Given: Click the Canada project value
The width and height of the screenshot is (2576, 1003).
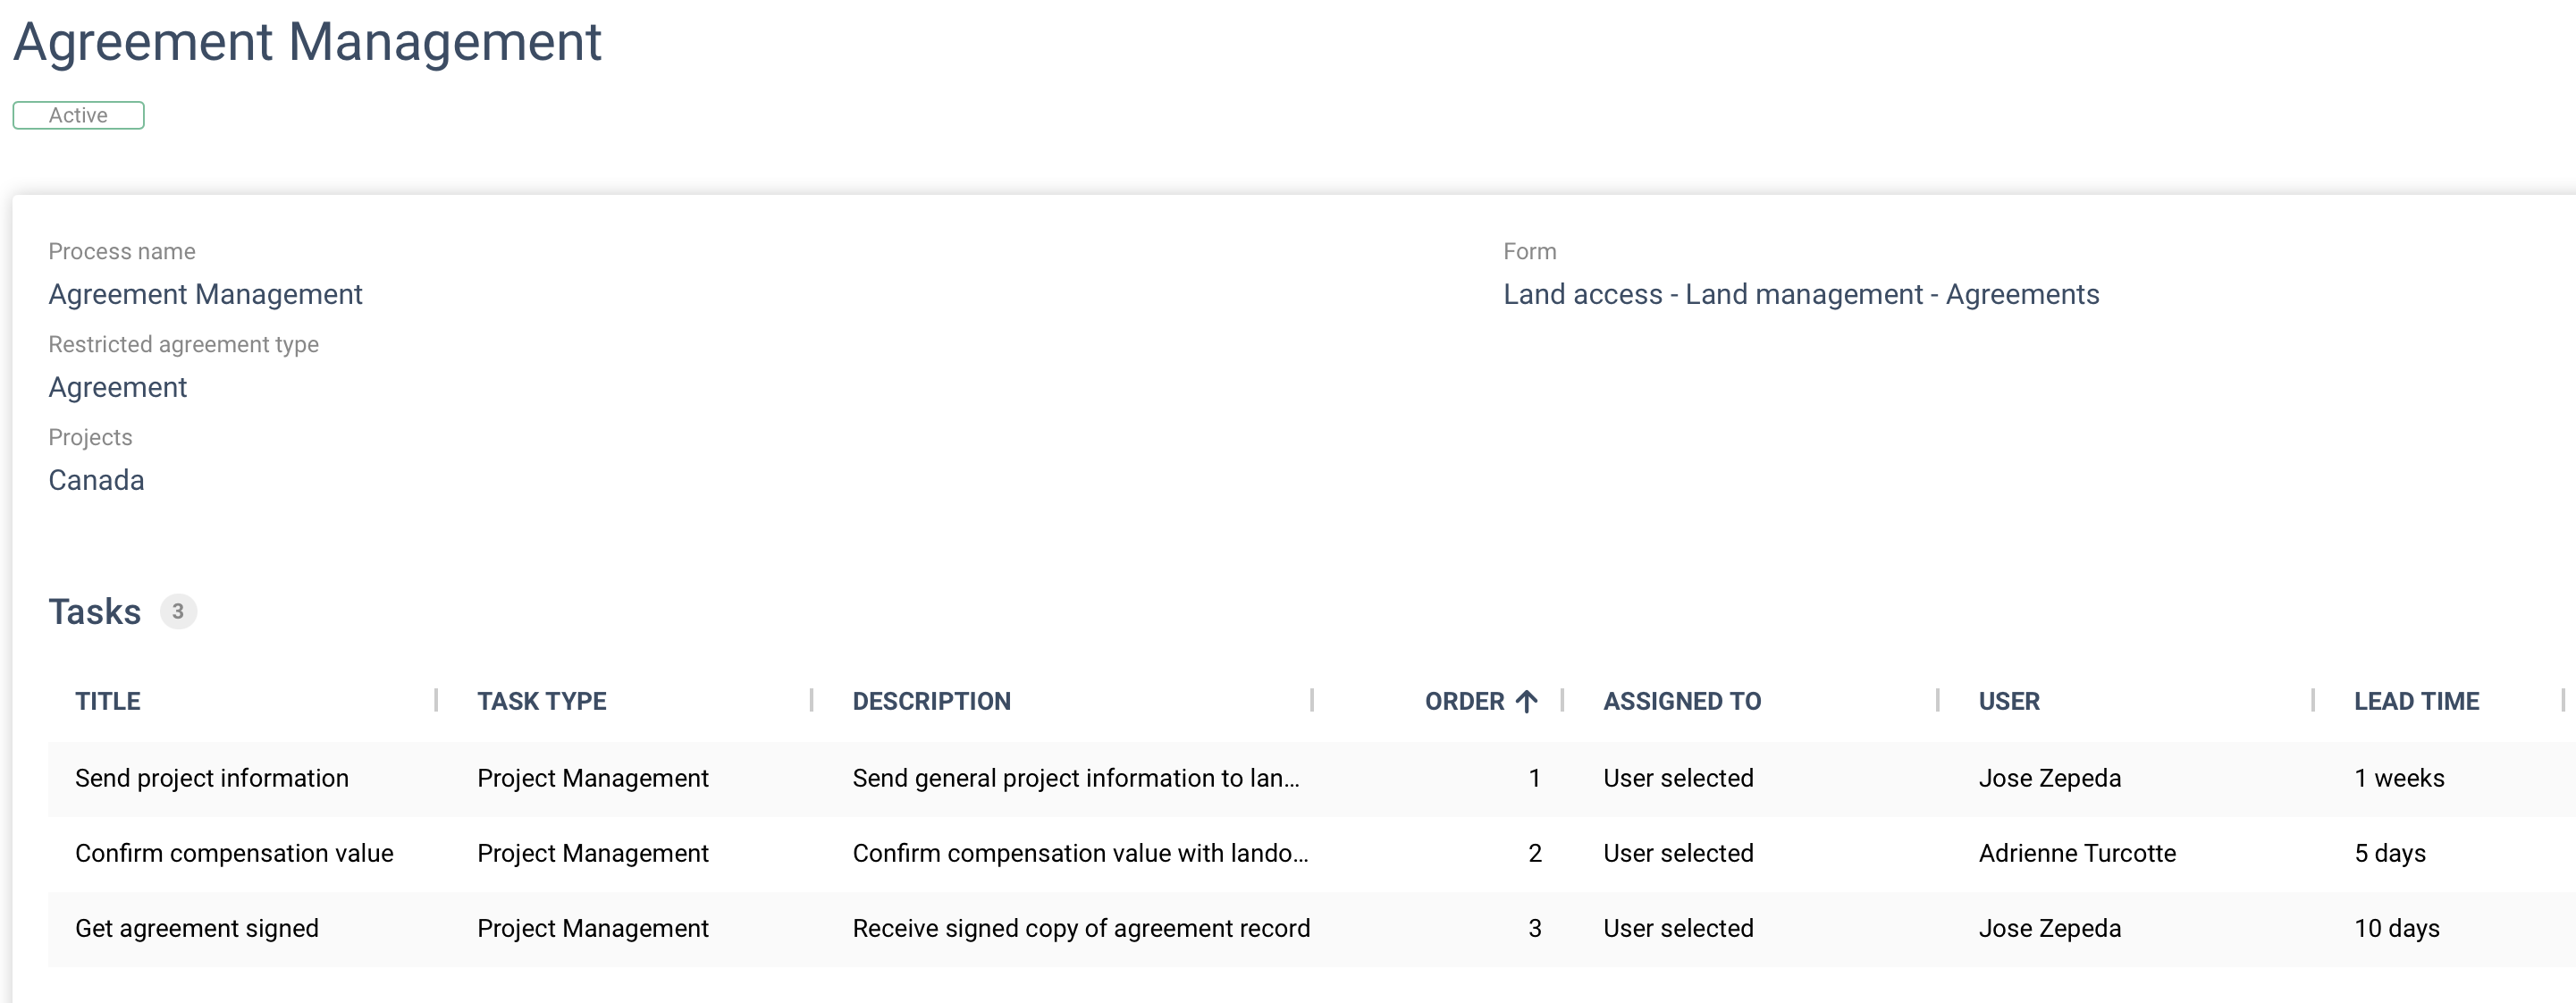Looking at the screenshot, I should tap(96, 480).
